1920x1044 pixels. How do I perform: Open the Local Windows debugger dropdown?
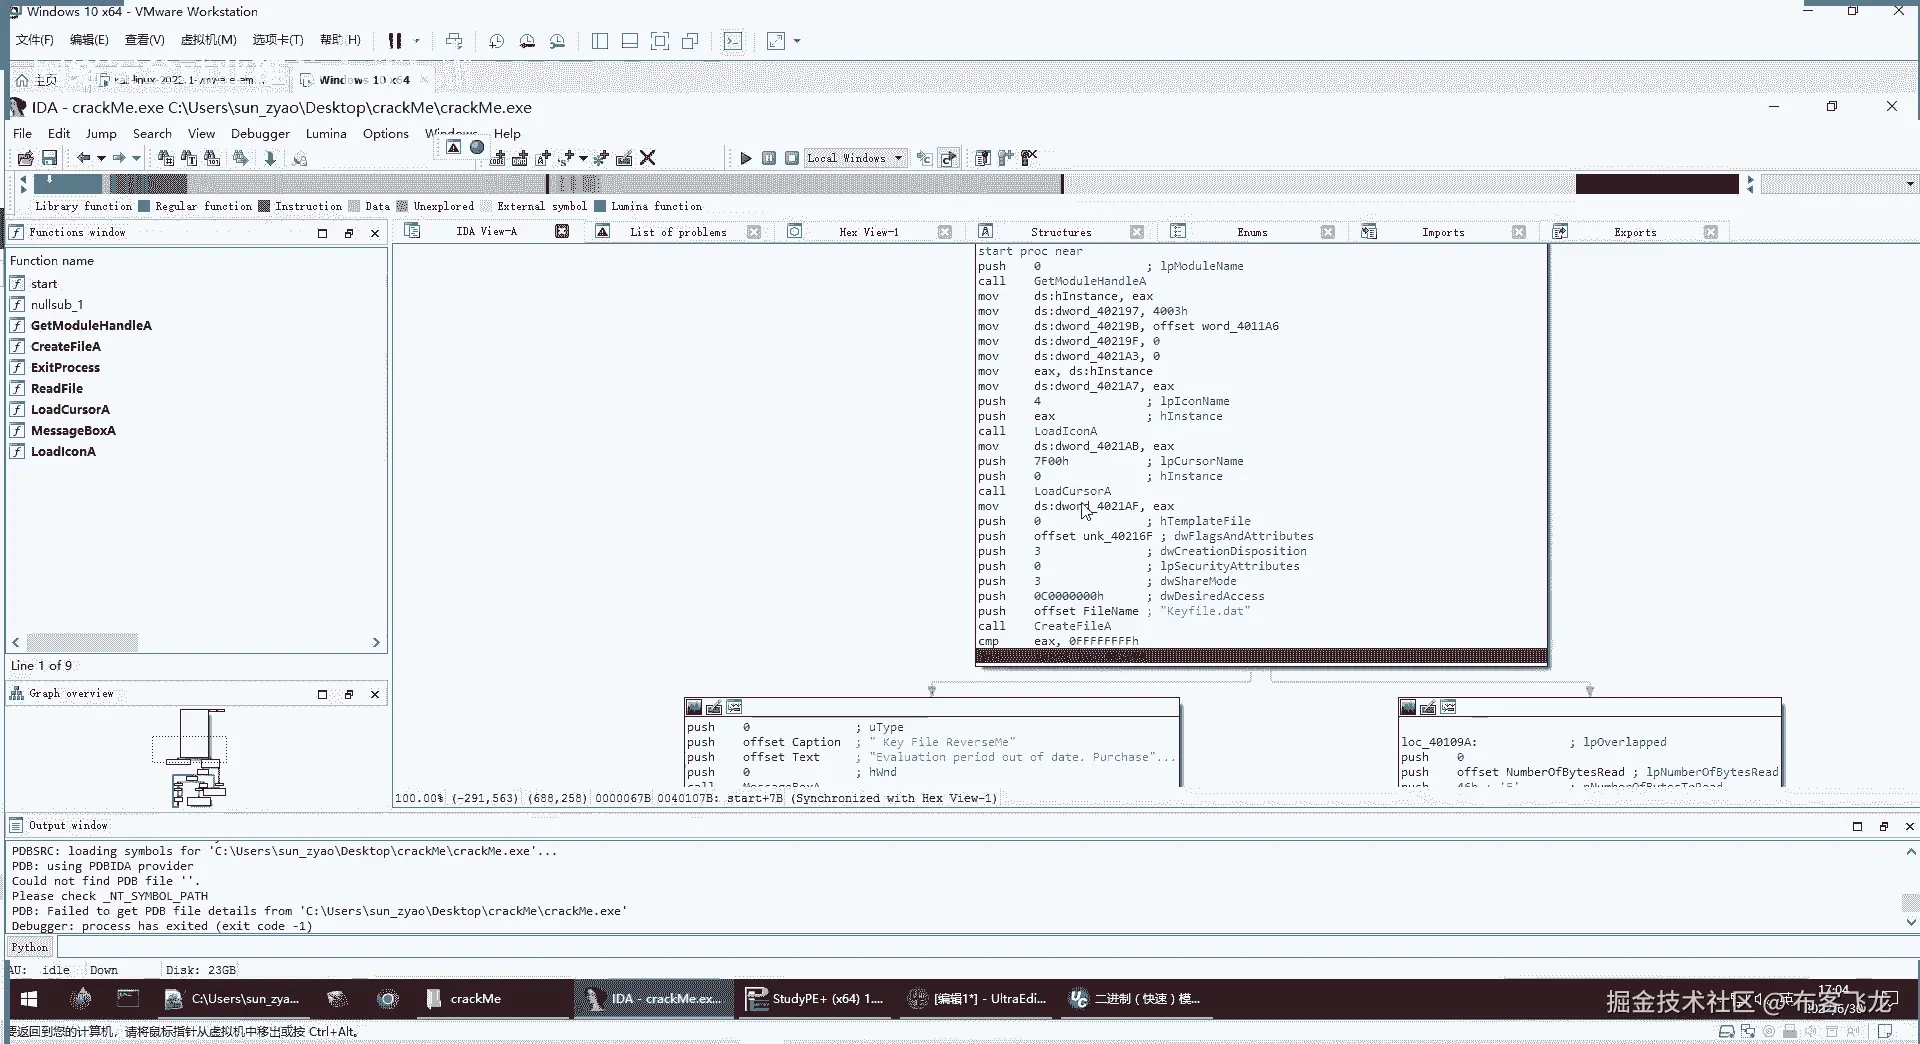pyautogui.click(x=856, y=158)
